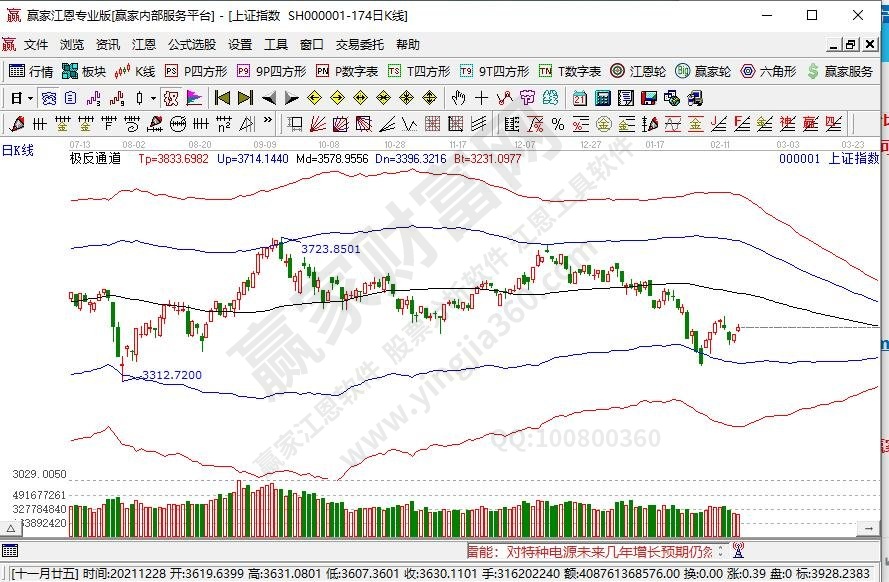Viewport: 889px width, 582px height.
Task: Click the sine wave tool icon
Action: 673,124
